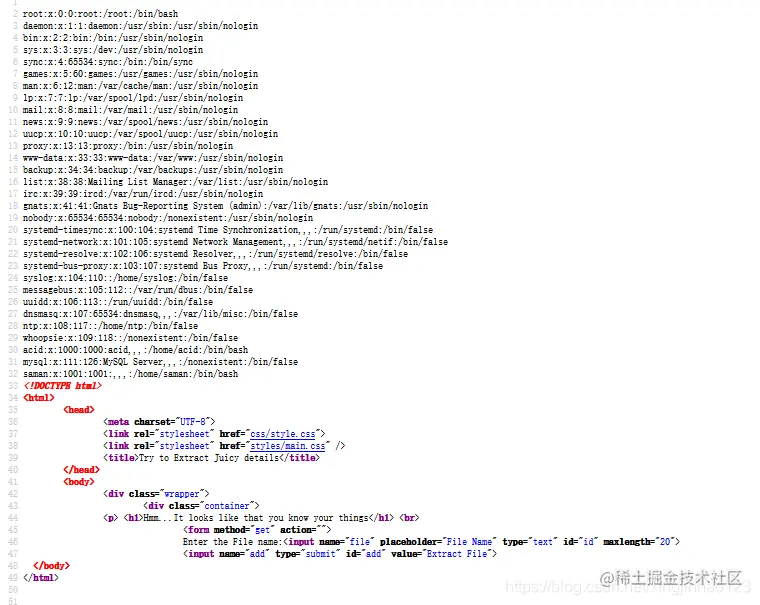Select the syslog:x:104:110 line
This screenshot has width=760, height=605.
point(125,278)
